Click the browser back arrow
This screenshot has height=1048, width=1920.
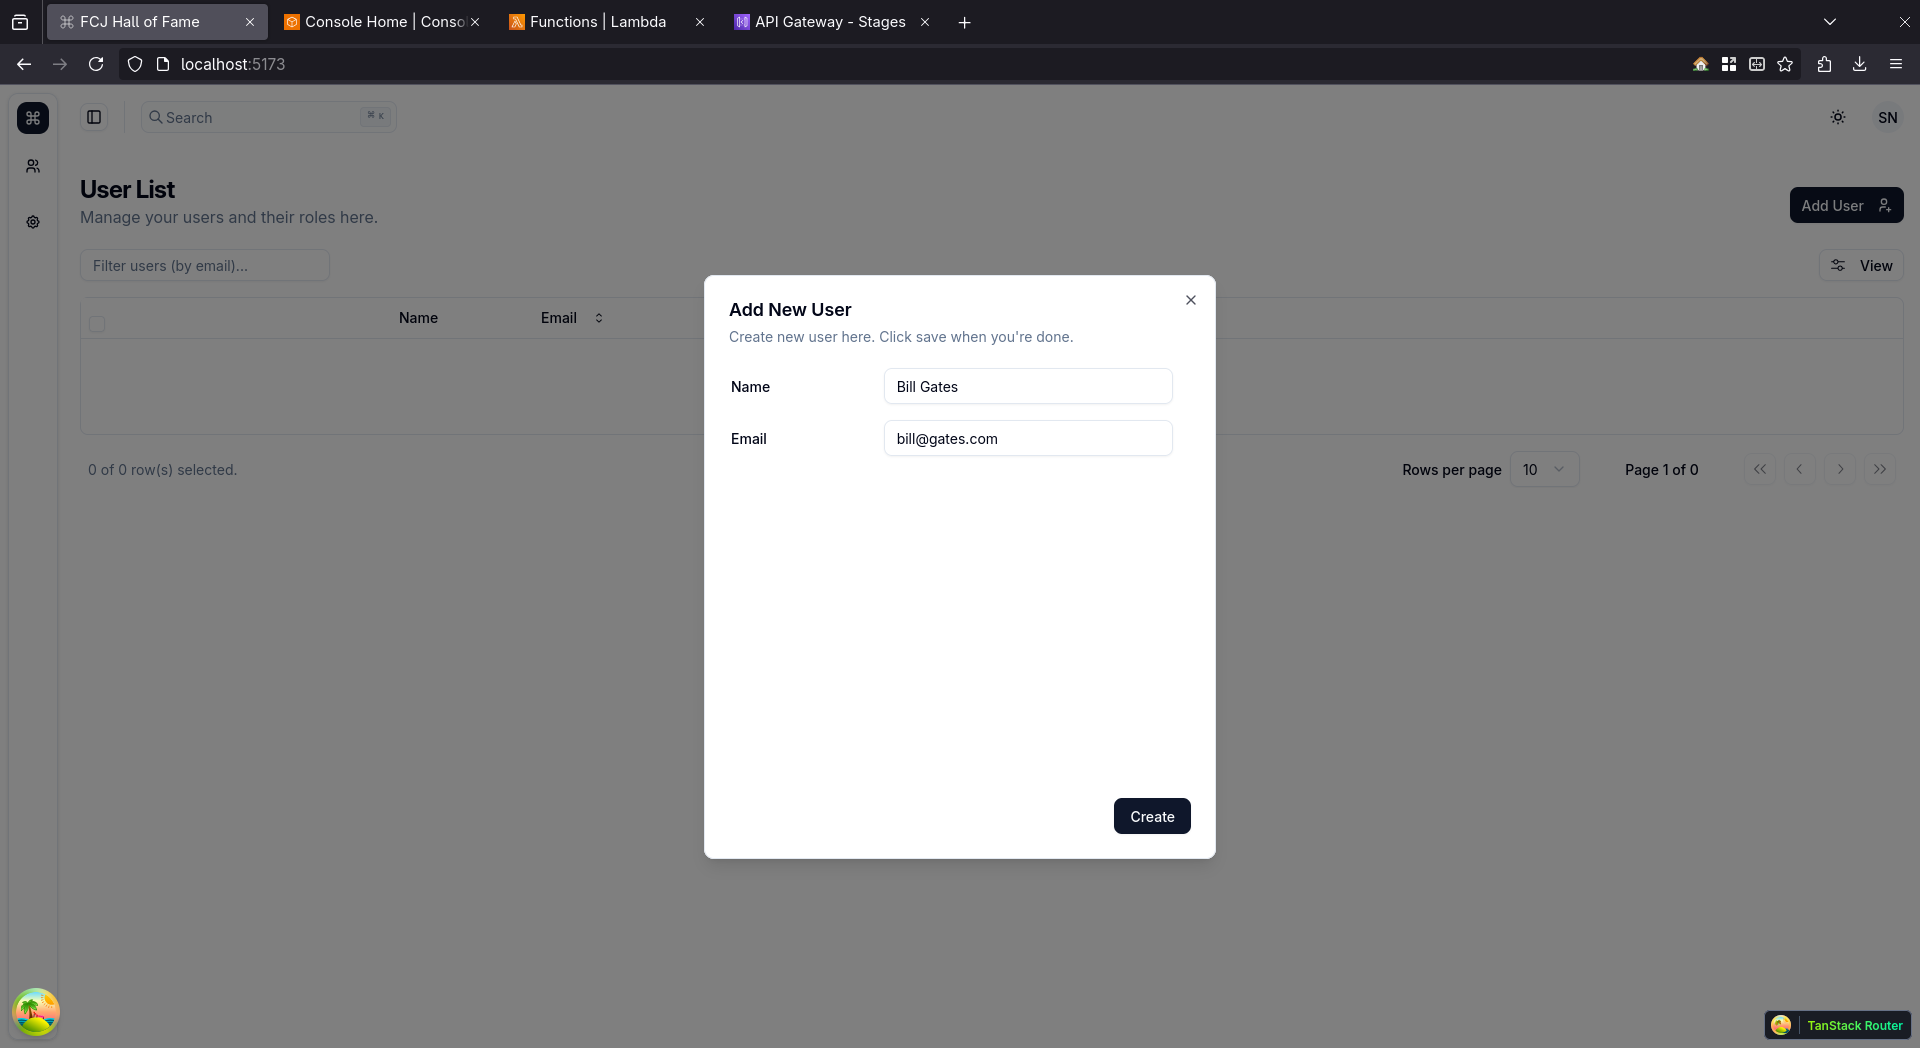(24, 64)
